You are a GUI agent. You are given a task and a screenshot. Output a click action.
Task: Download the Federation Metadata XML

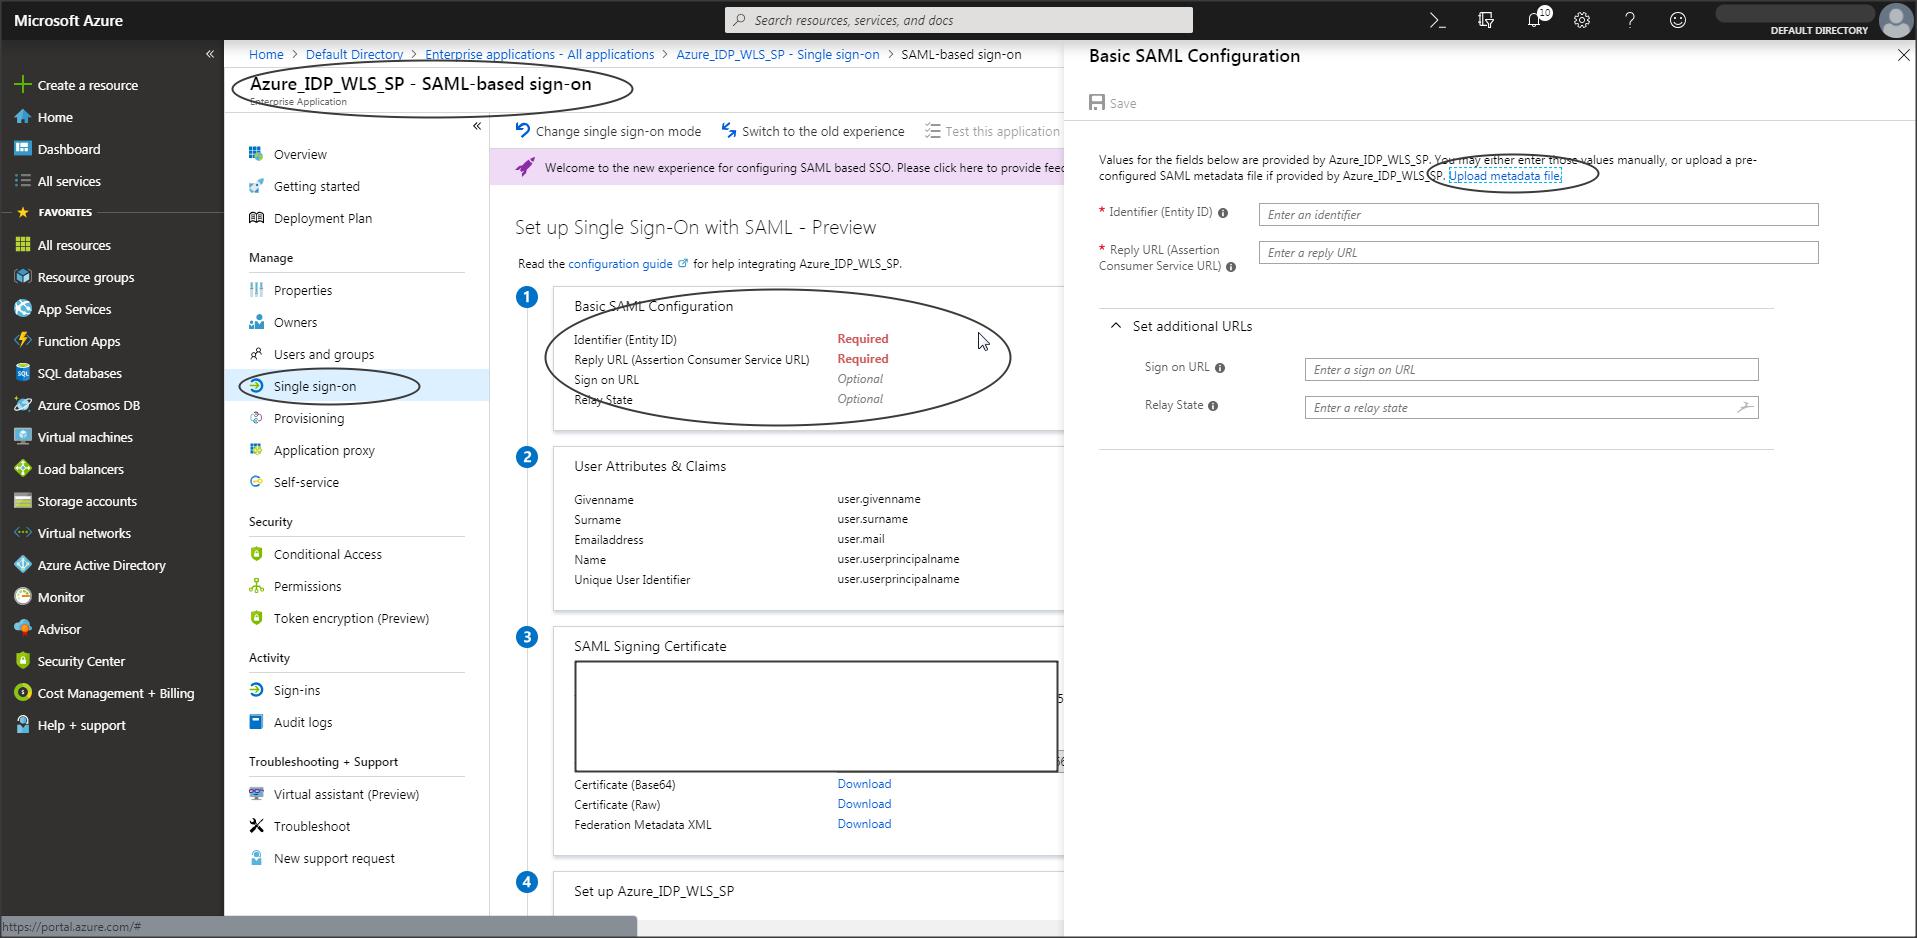pos(864,824)
